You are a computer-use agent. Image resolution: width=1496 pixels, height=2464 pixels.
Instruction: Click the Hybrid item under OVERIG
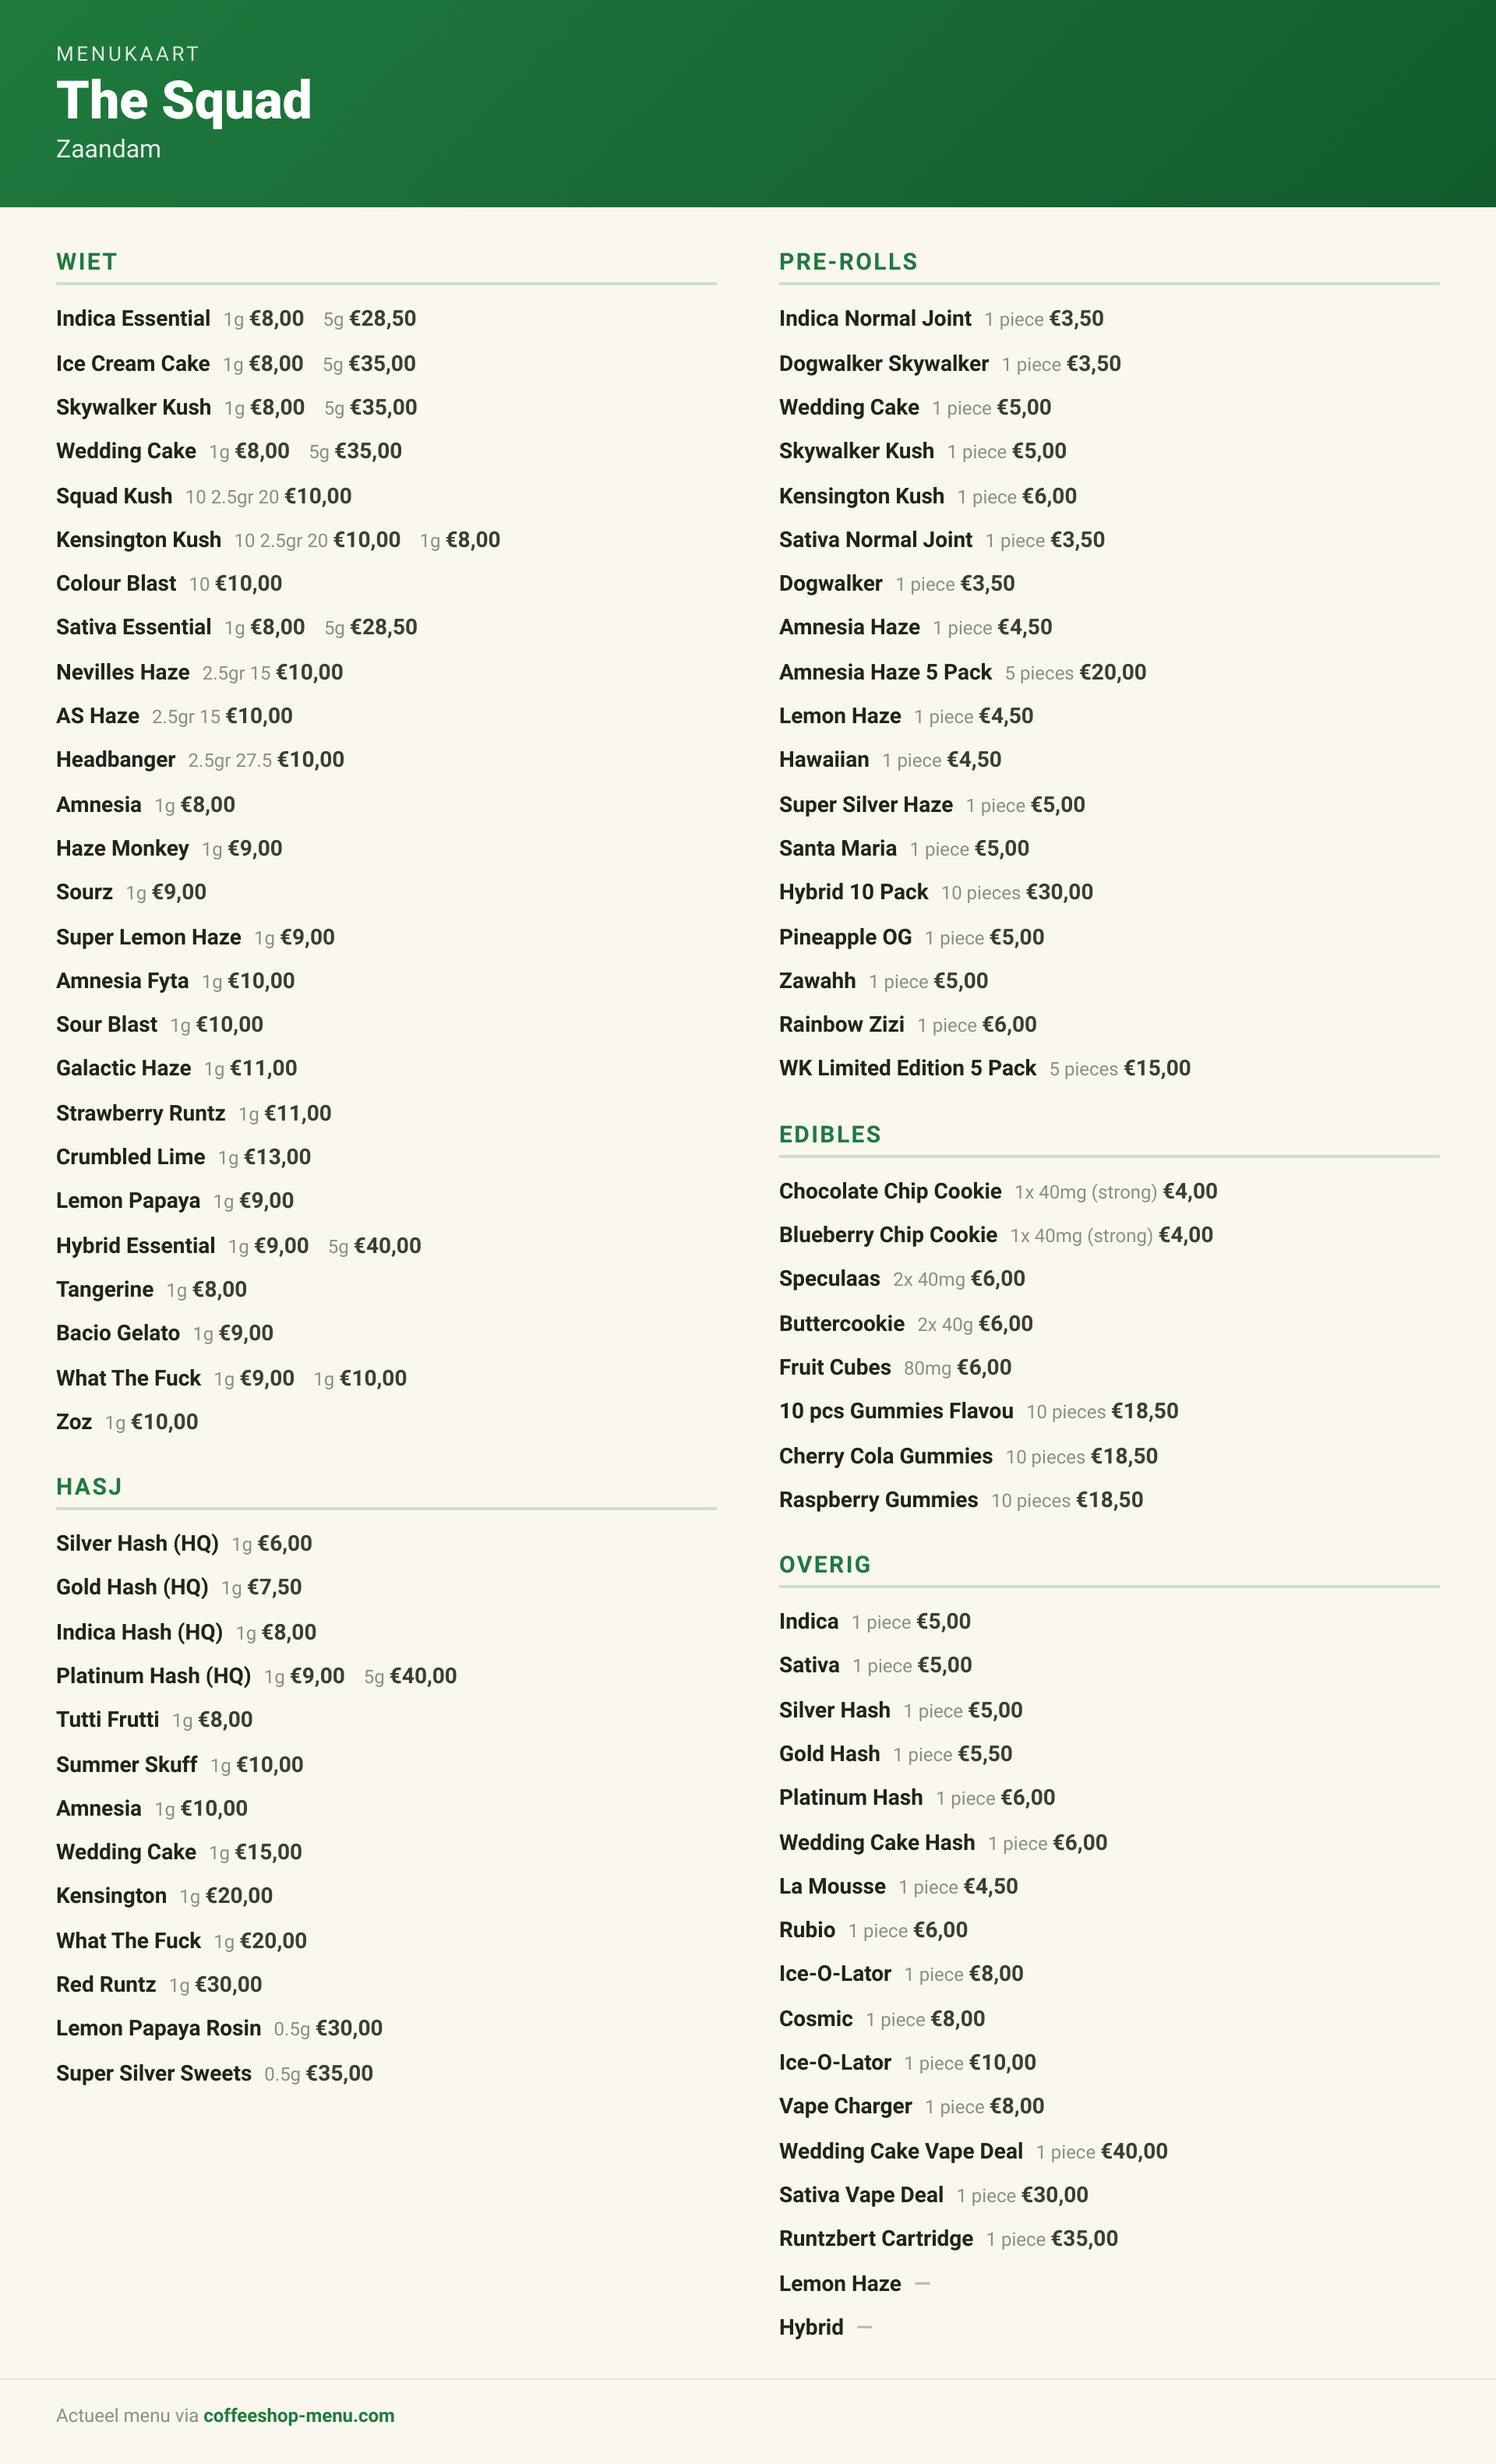[811, 2327]
